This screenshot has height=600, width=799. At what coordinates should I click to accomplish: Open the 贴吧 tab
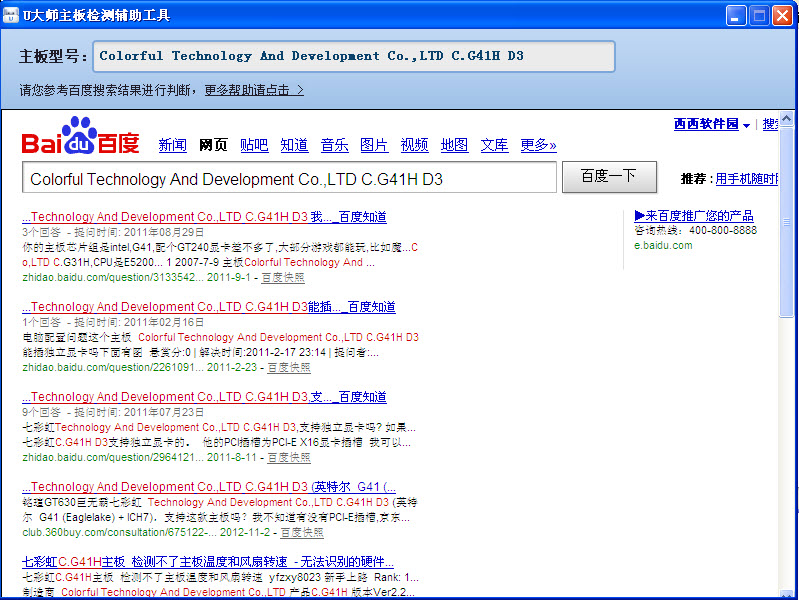254,145
